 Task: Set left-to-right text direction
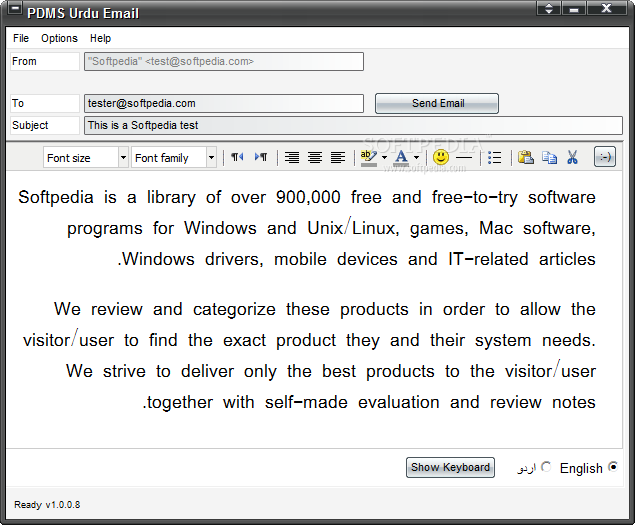tap(261, 157)
